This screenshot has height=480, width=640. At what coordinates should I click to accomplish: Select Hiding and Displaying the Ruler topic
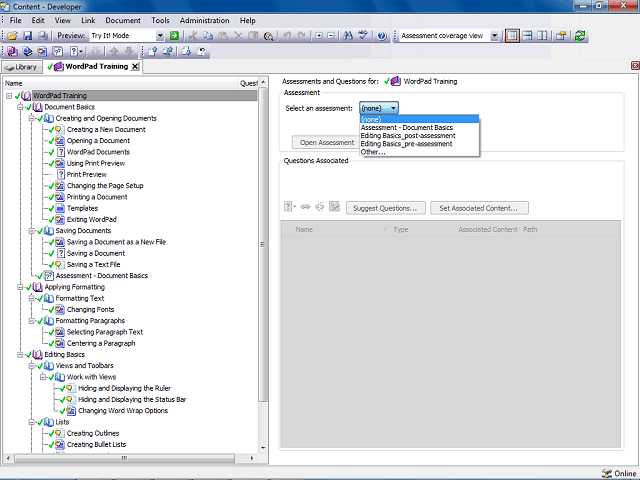pos(124,389)
